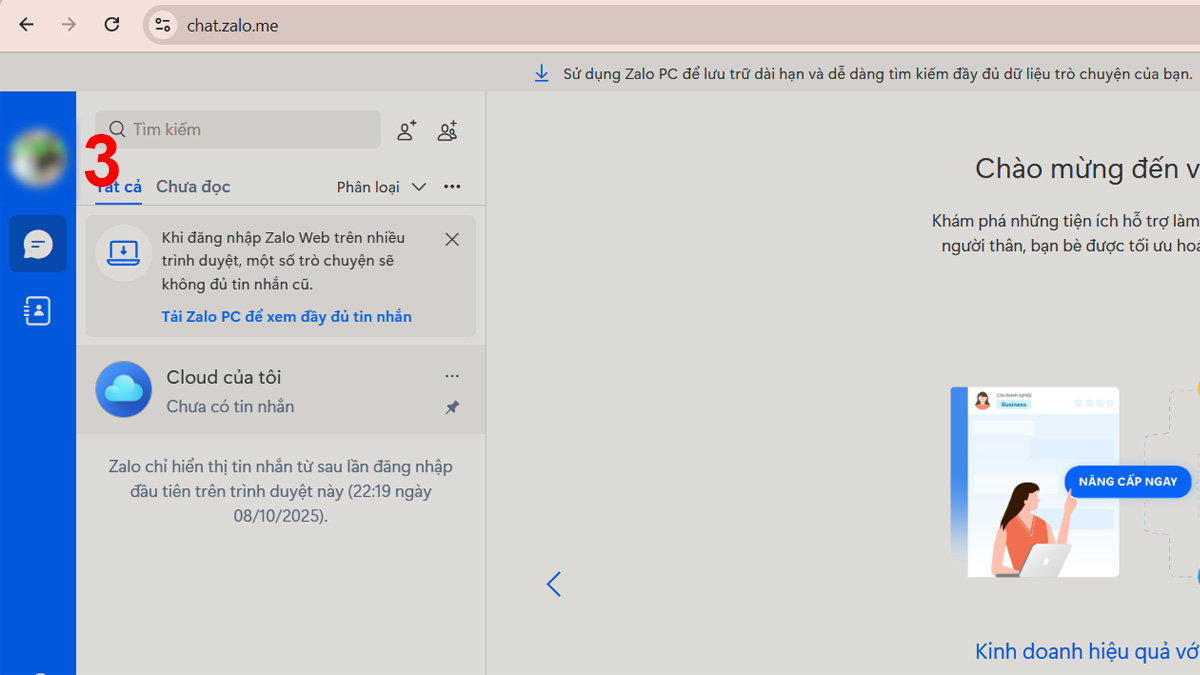Click the browser forward arrow
Viewport: 1200px width, 675px height.
coord(69,25)
